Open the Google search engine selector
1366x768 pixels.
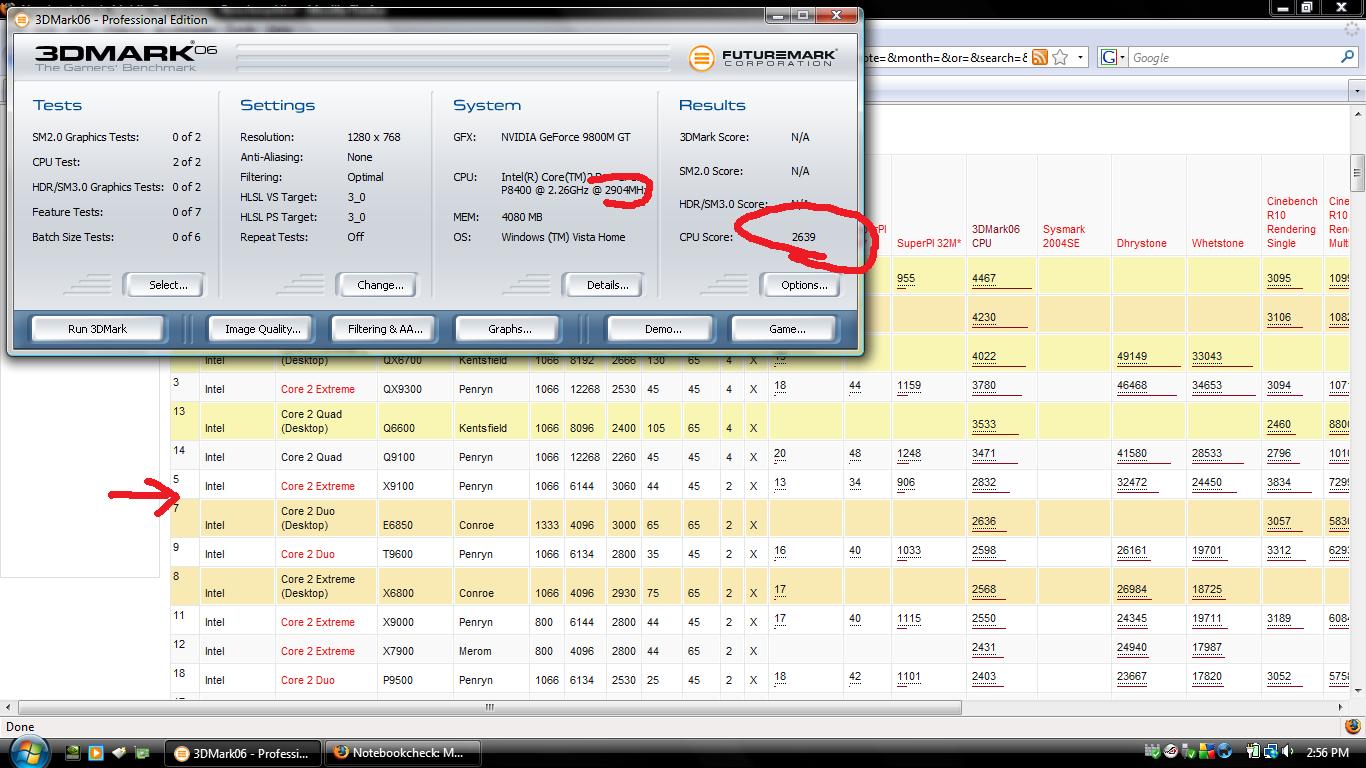coord(1113,58)
